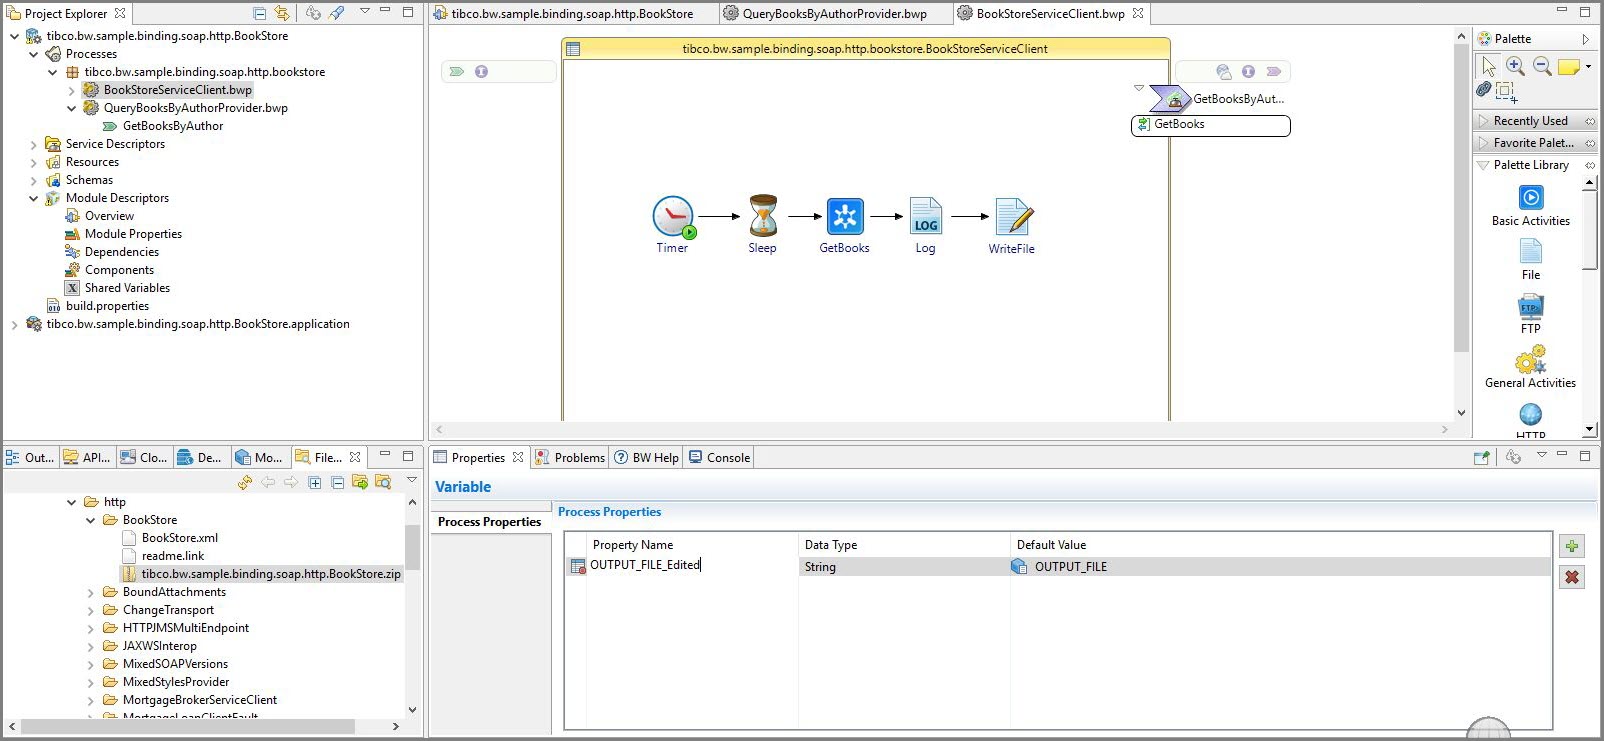Image resolution: width=1604 pixels, height=741 pixels.
Task: Click the Property Name input field OUTPUT_FILE_Edited
Action: click(690, 565)
